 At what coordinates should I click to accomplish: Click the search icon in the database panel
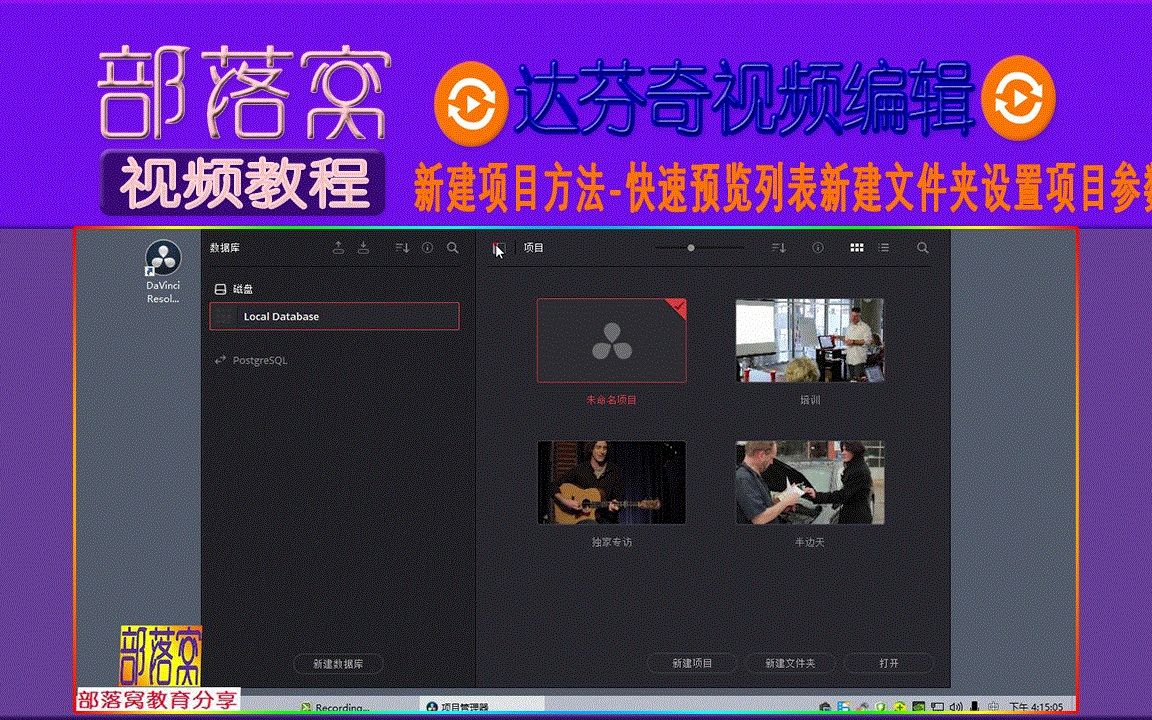pyautogui.click(x=452, y=247)
